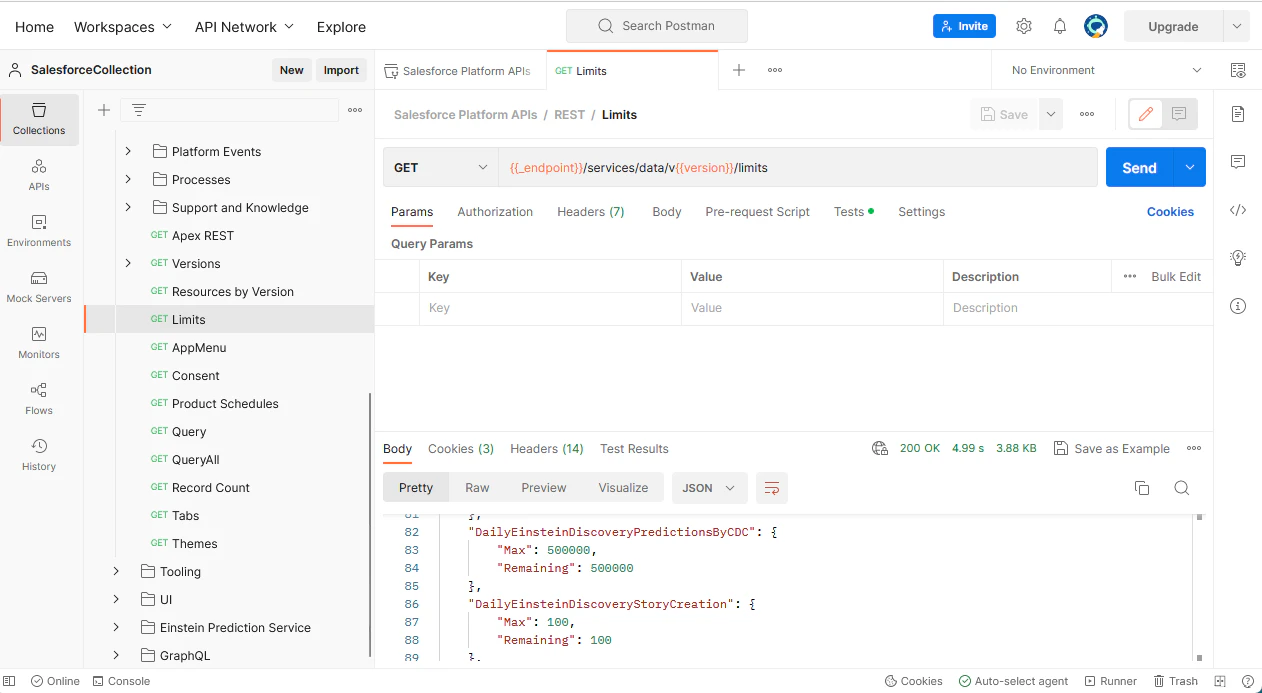Select the Raw response view

(x=477, y=488)
